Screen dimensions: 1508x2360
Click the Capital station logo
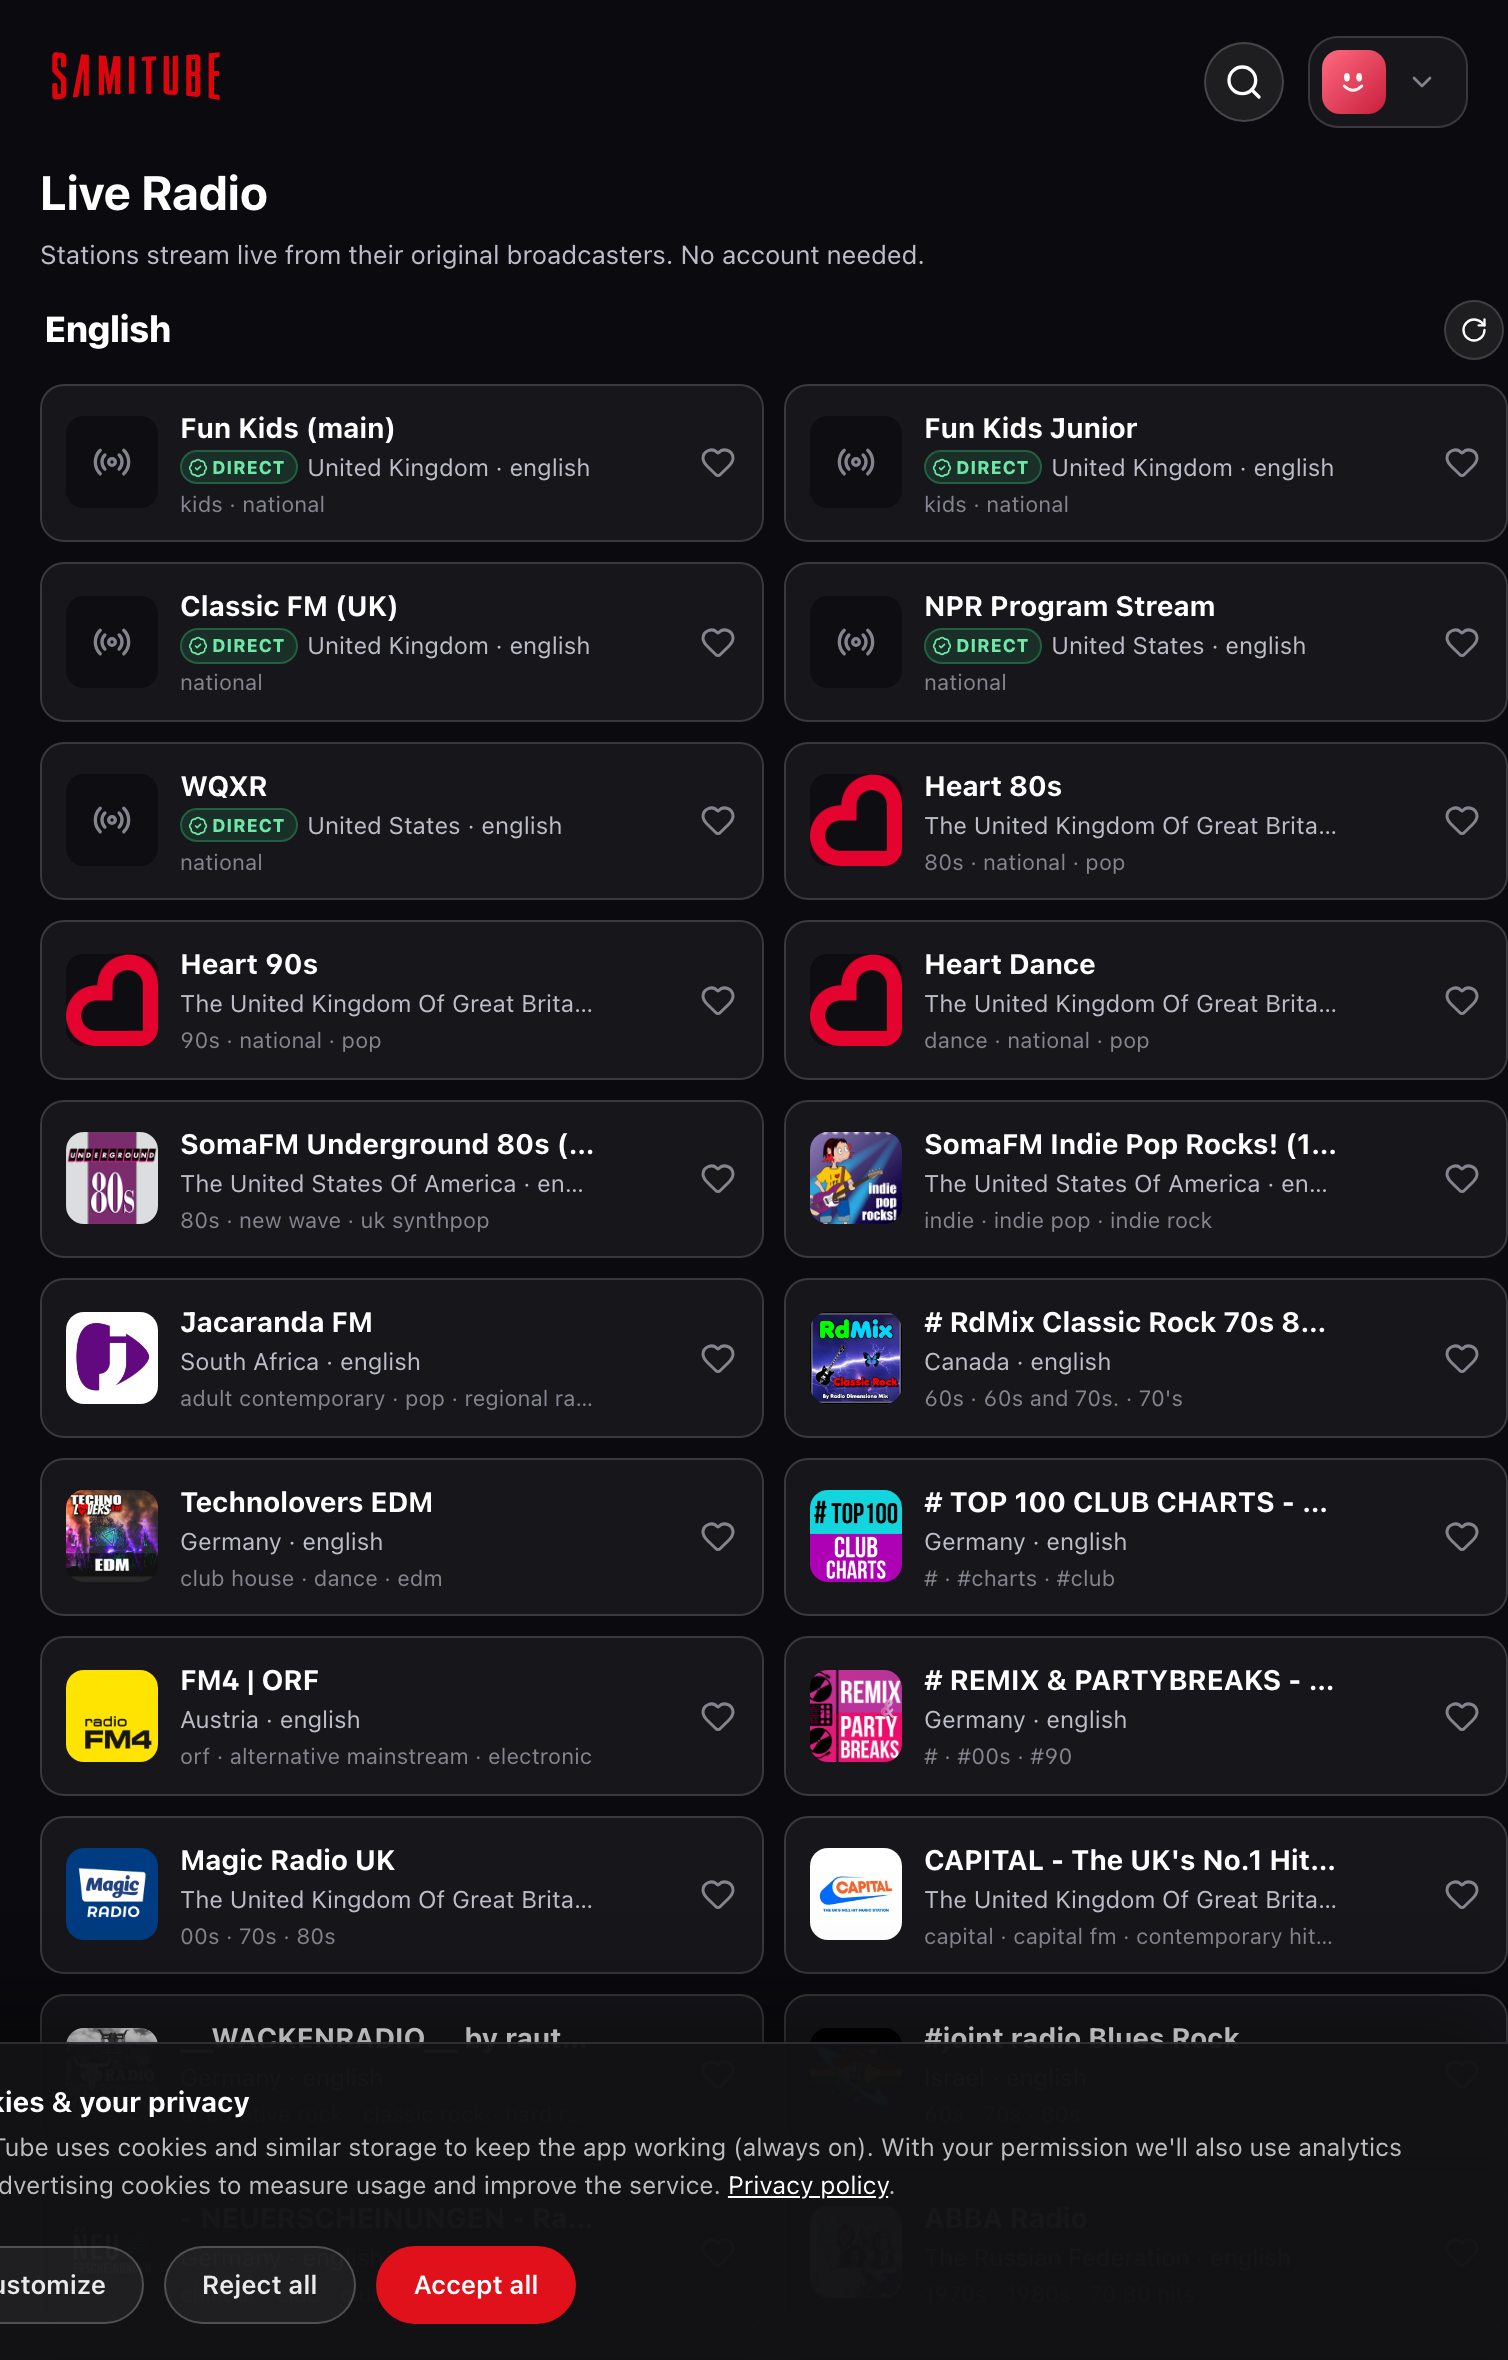[856, 1894]
